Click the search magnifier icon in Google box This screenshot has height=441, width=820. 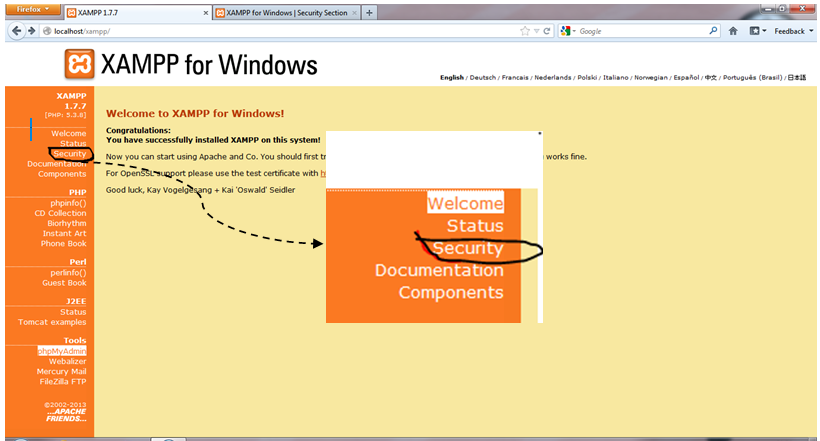pos(713,31)
